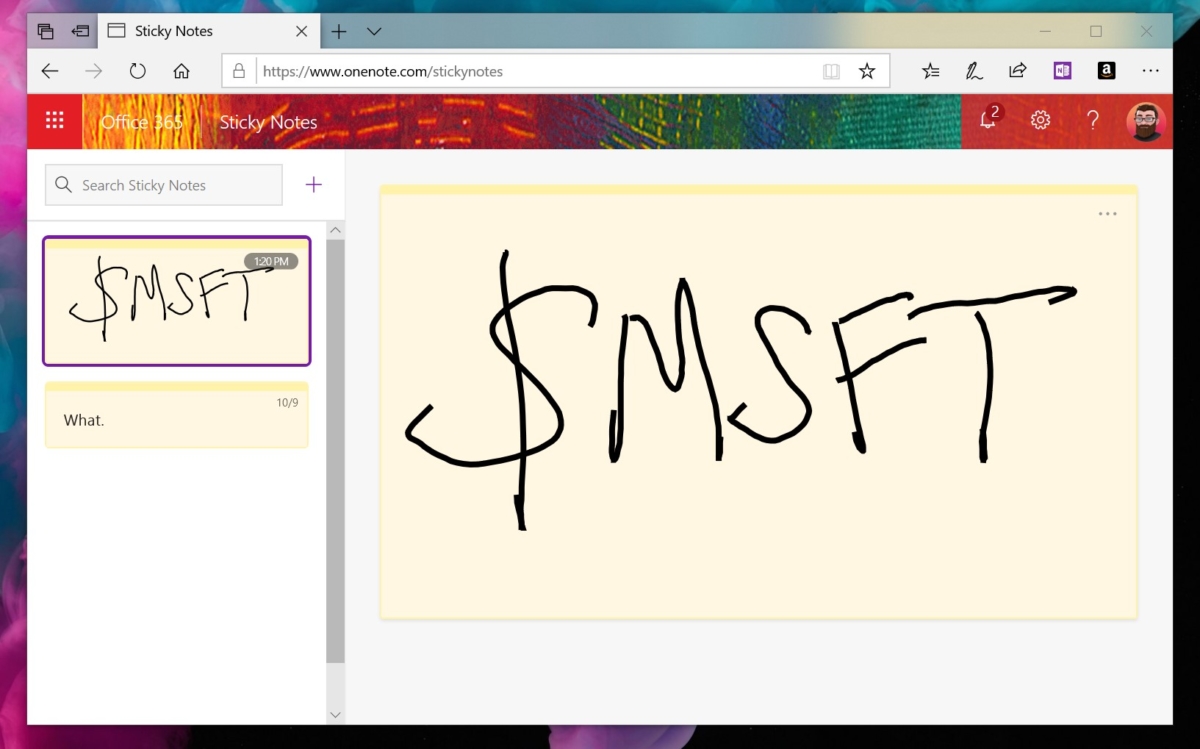Launch the OneNote extension in the toolbar

tap(1061, 70)
